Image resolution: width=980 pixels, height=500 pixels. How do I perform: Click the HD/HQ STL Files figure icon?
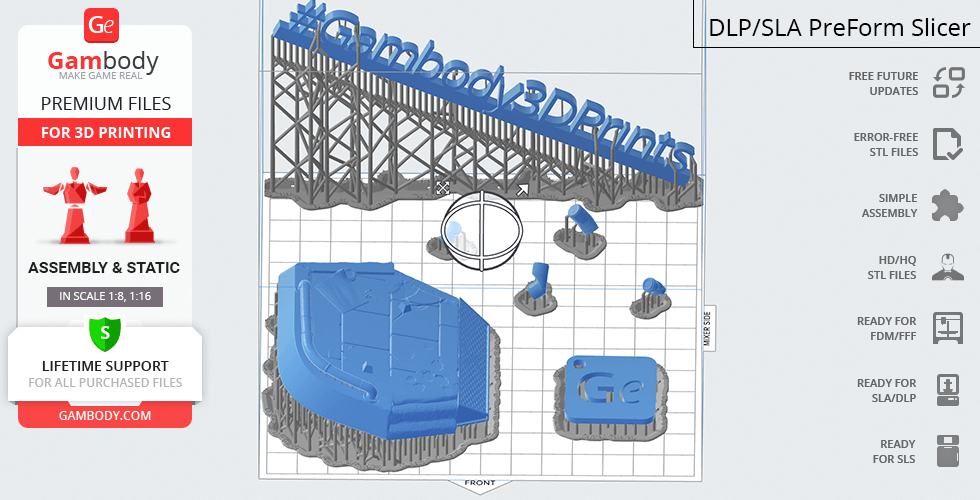pos(947,267)
